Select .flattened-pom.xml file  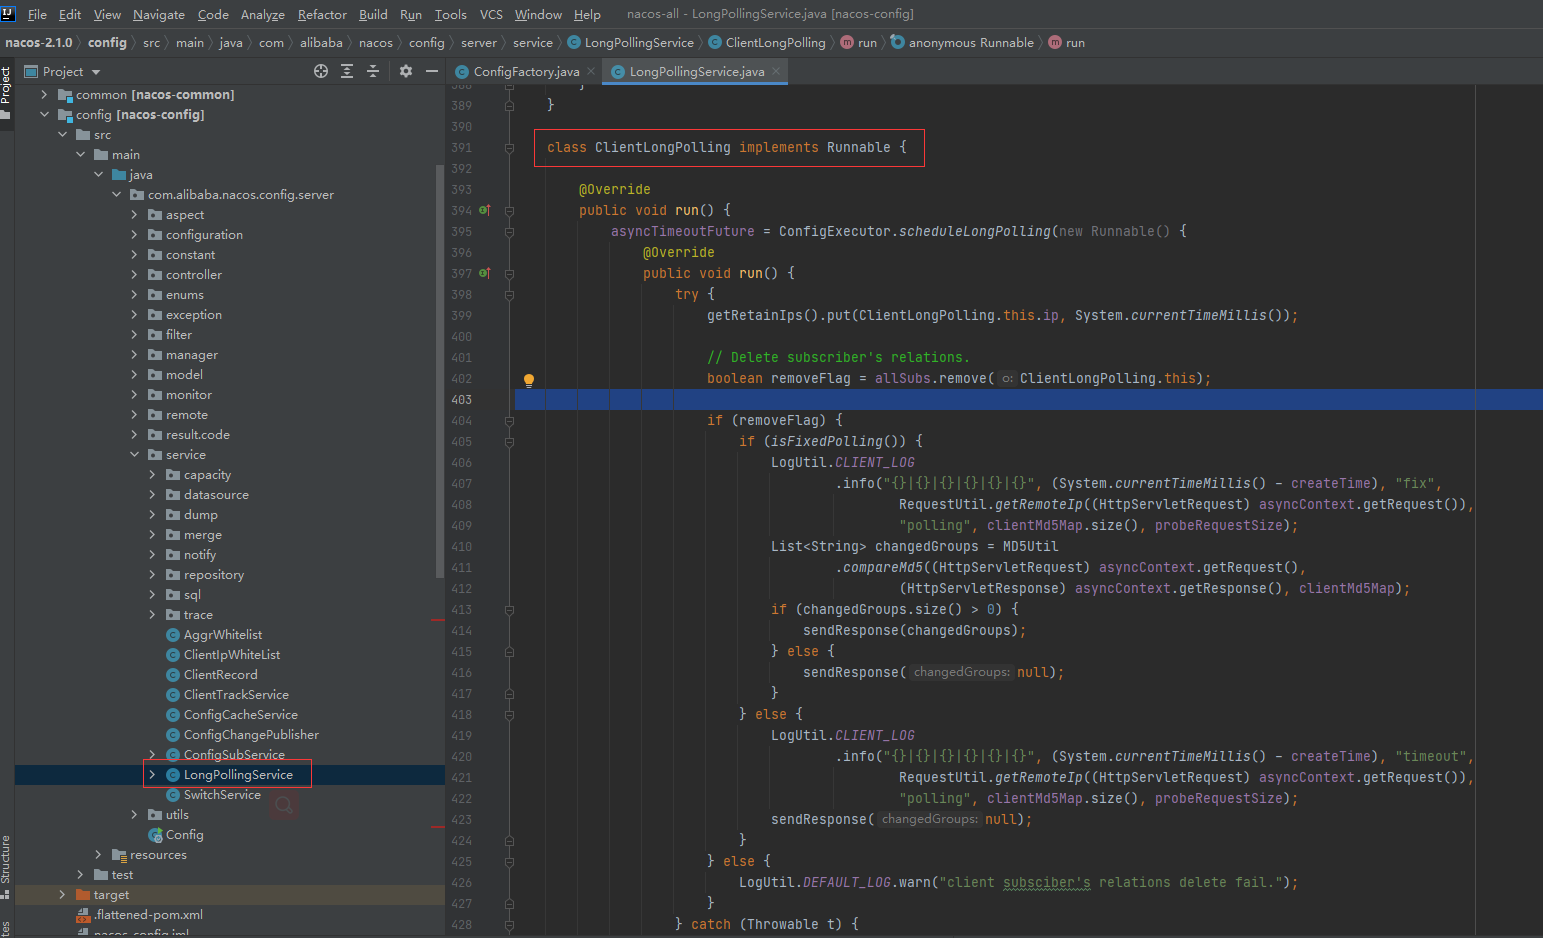pos(148,915)
